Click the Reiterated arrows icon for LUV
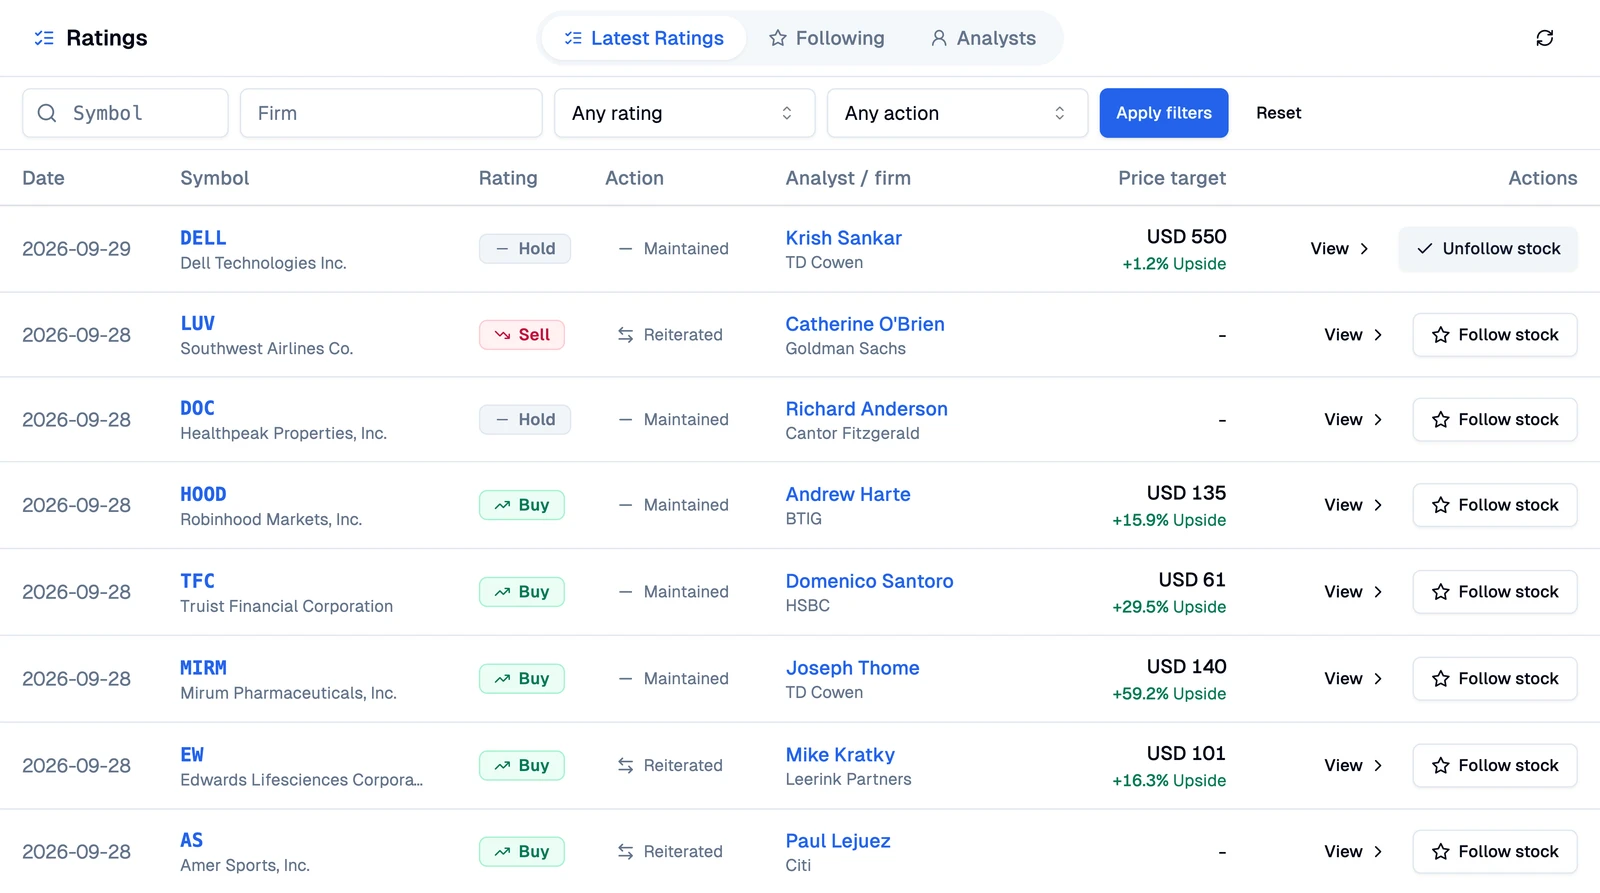Viewport: 1600px width, 893px height. 625,335
